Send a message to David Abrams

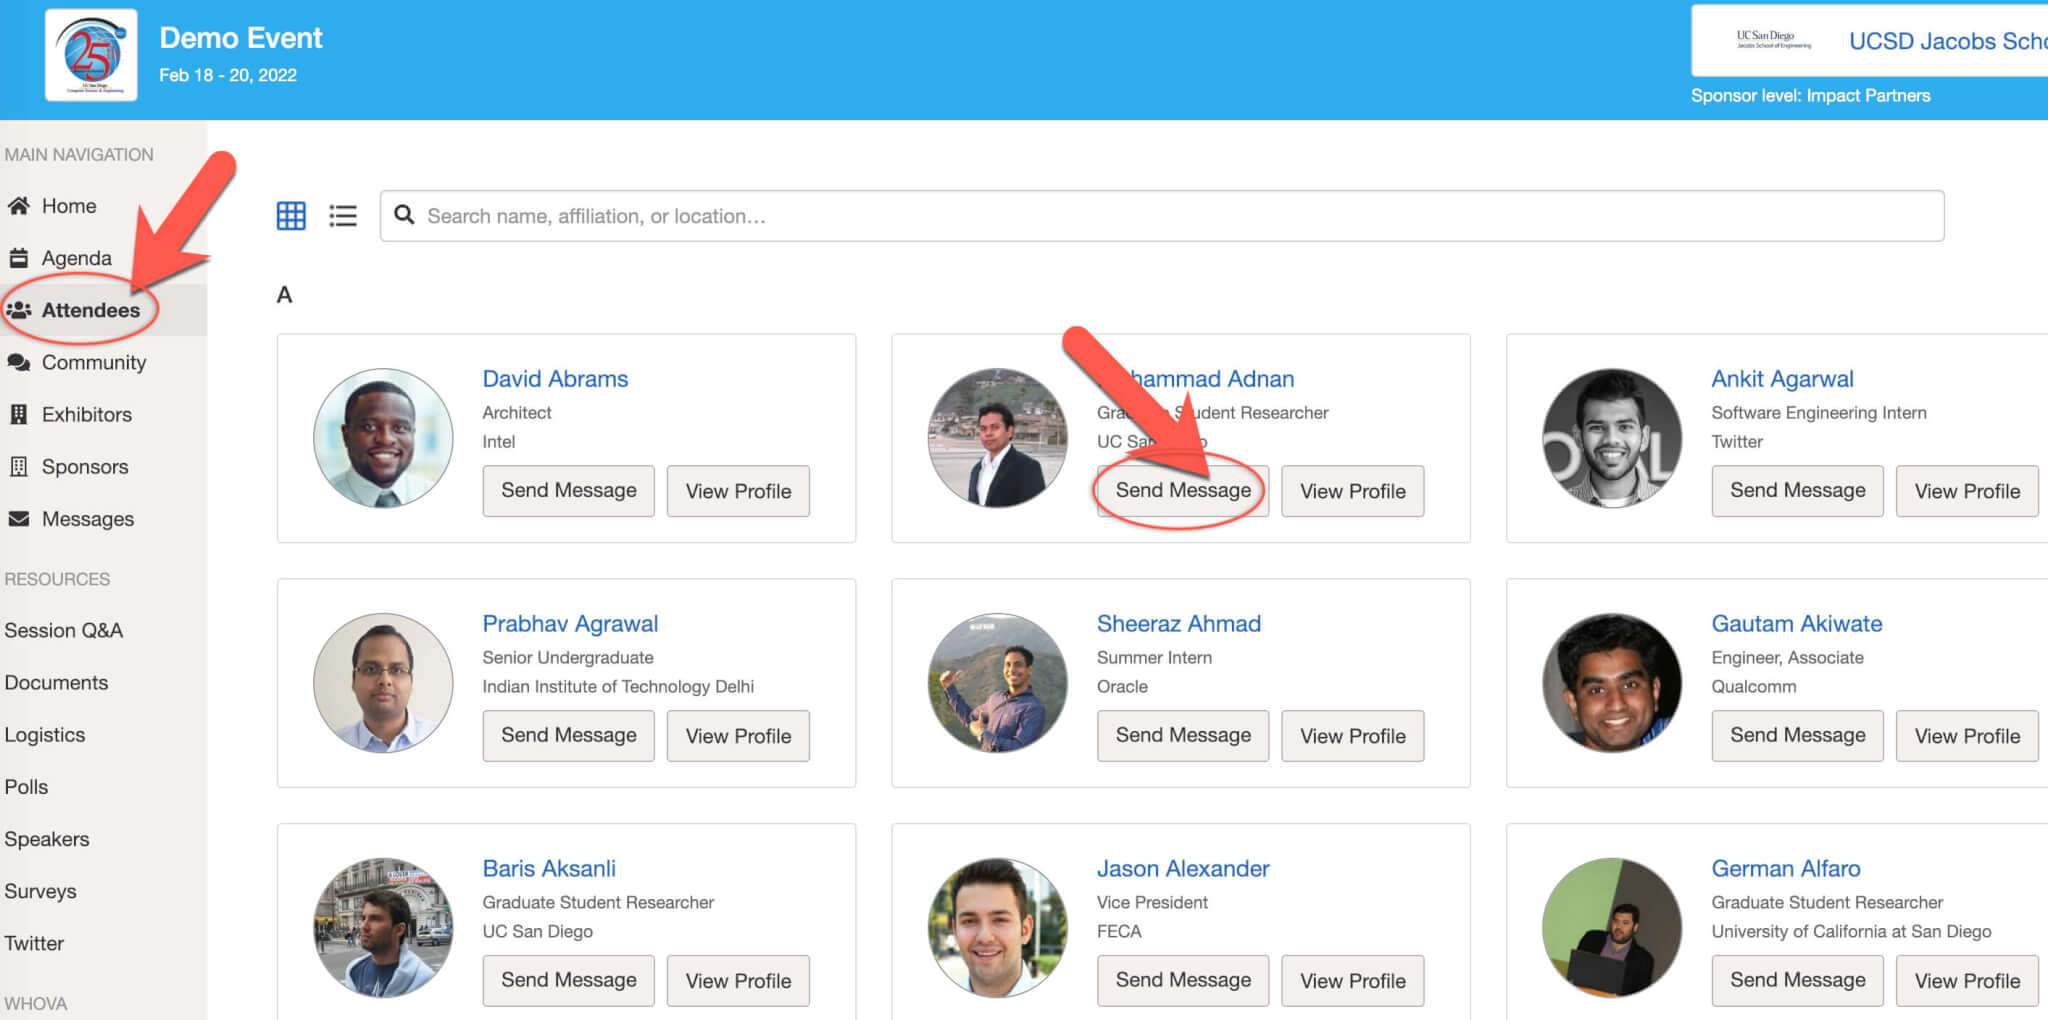tap(568, 490)
